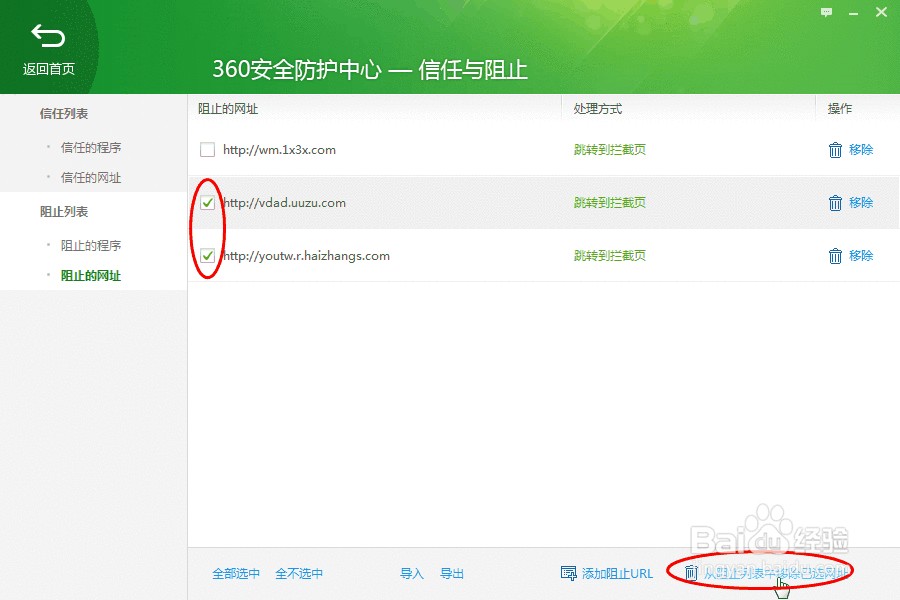The image size is (900, 600).
Task: Click 移除 link for wm.1x3x.com
Action: (x=861, y=150)
